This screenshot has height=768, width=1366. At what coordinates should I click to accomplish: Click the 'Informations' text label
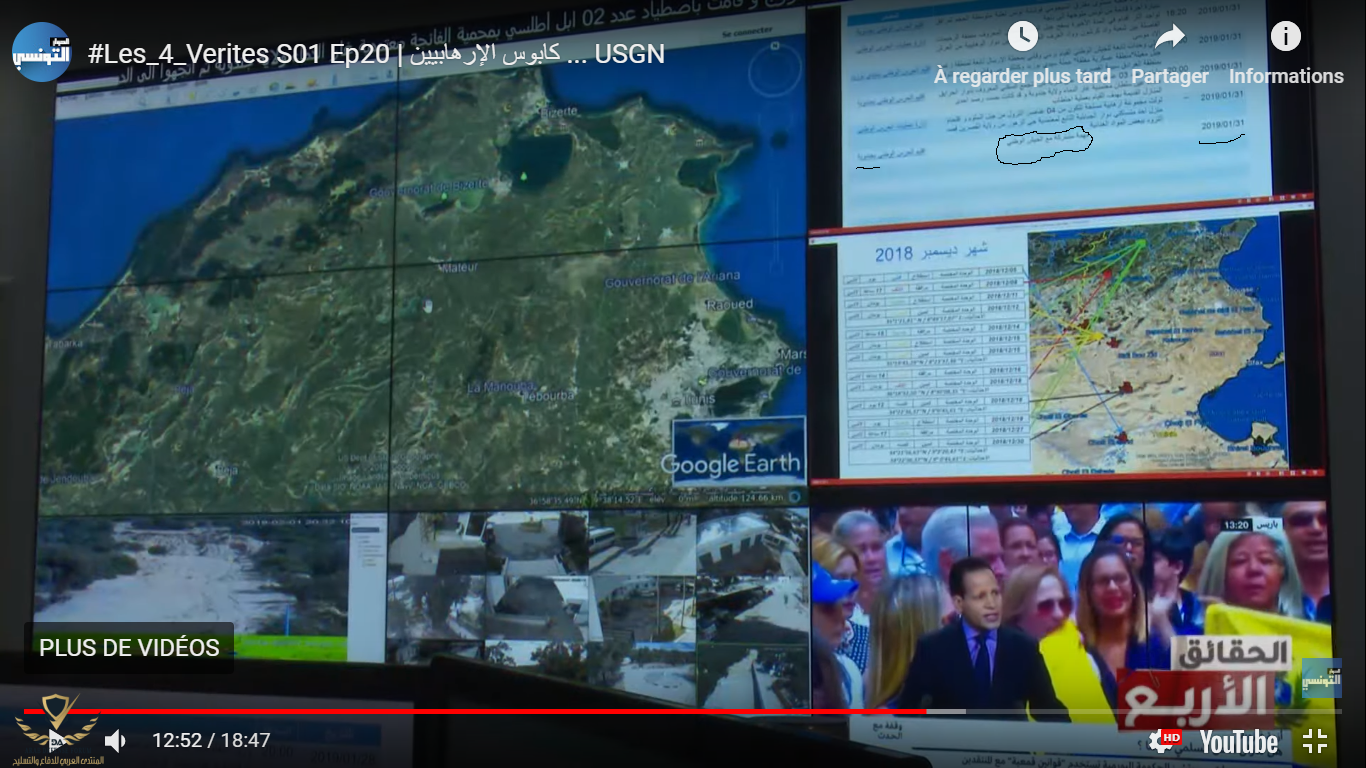(x=1285, y=76)
